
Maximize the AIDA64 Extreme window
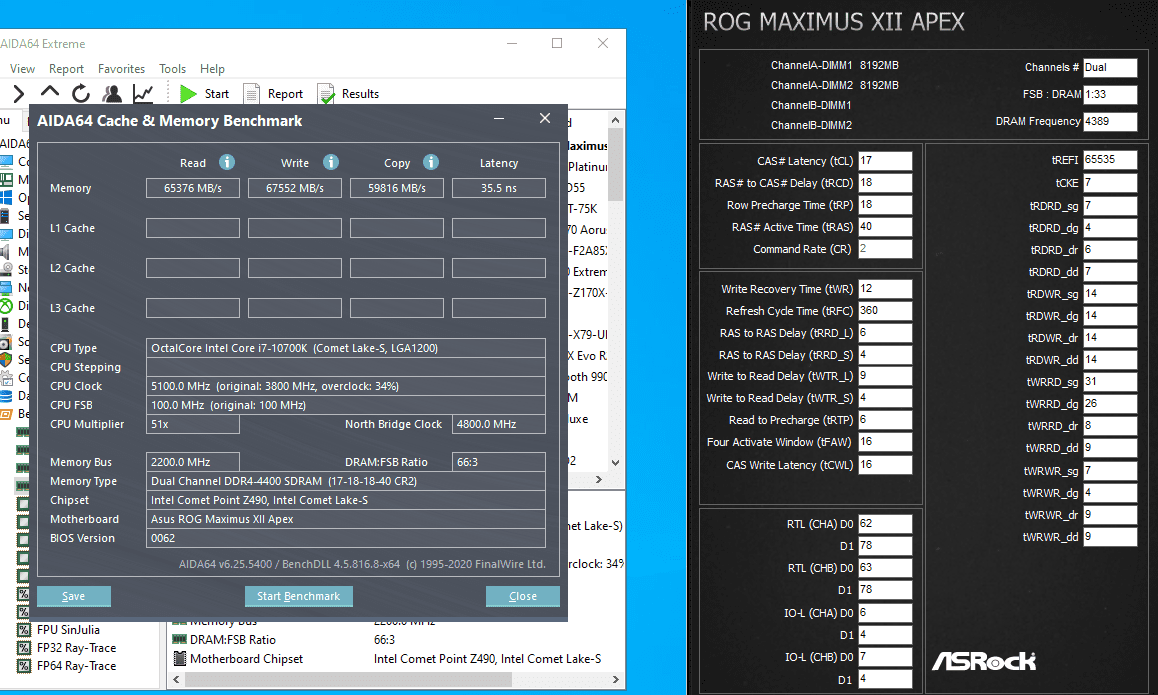[x=557, y=43]
